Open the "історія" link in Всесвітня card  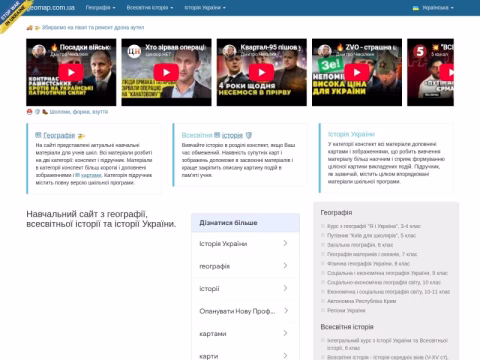tap(232, 135)
